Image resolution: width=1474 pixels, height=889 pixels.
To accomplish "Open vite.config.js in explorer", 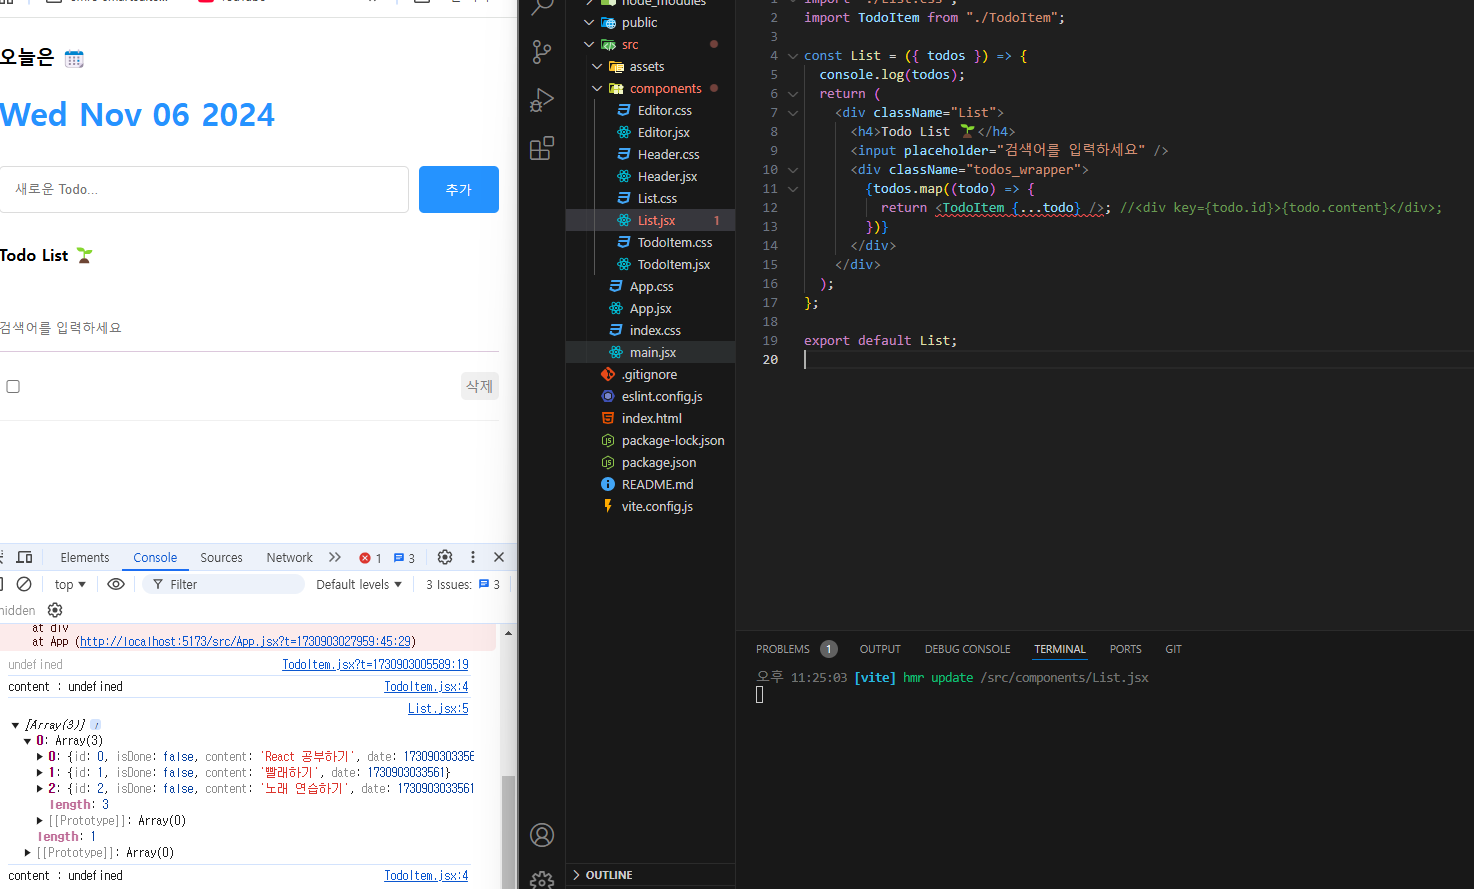I will 657,506.
